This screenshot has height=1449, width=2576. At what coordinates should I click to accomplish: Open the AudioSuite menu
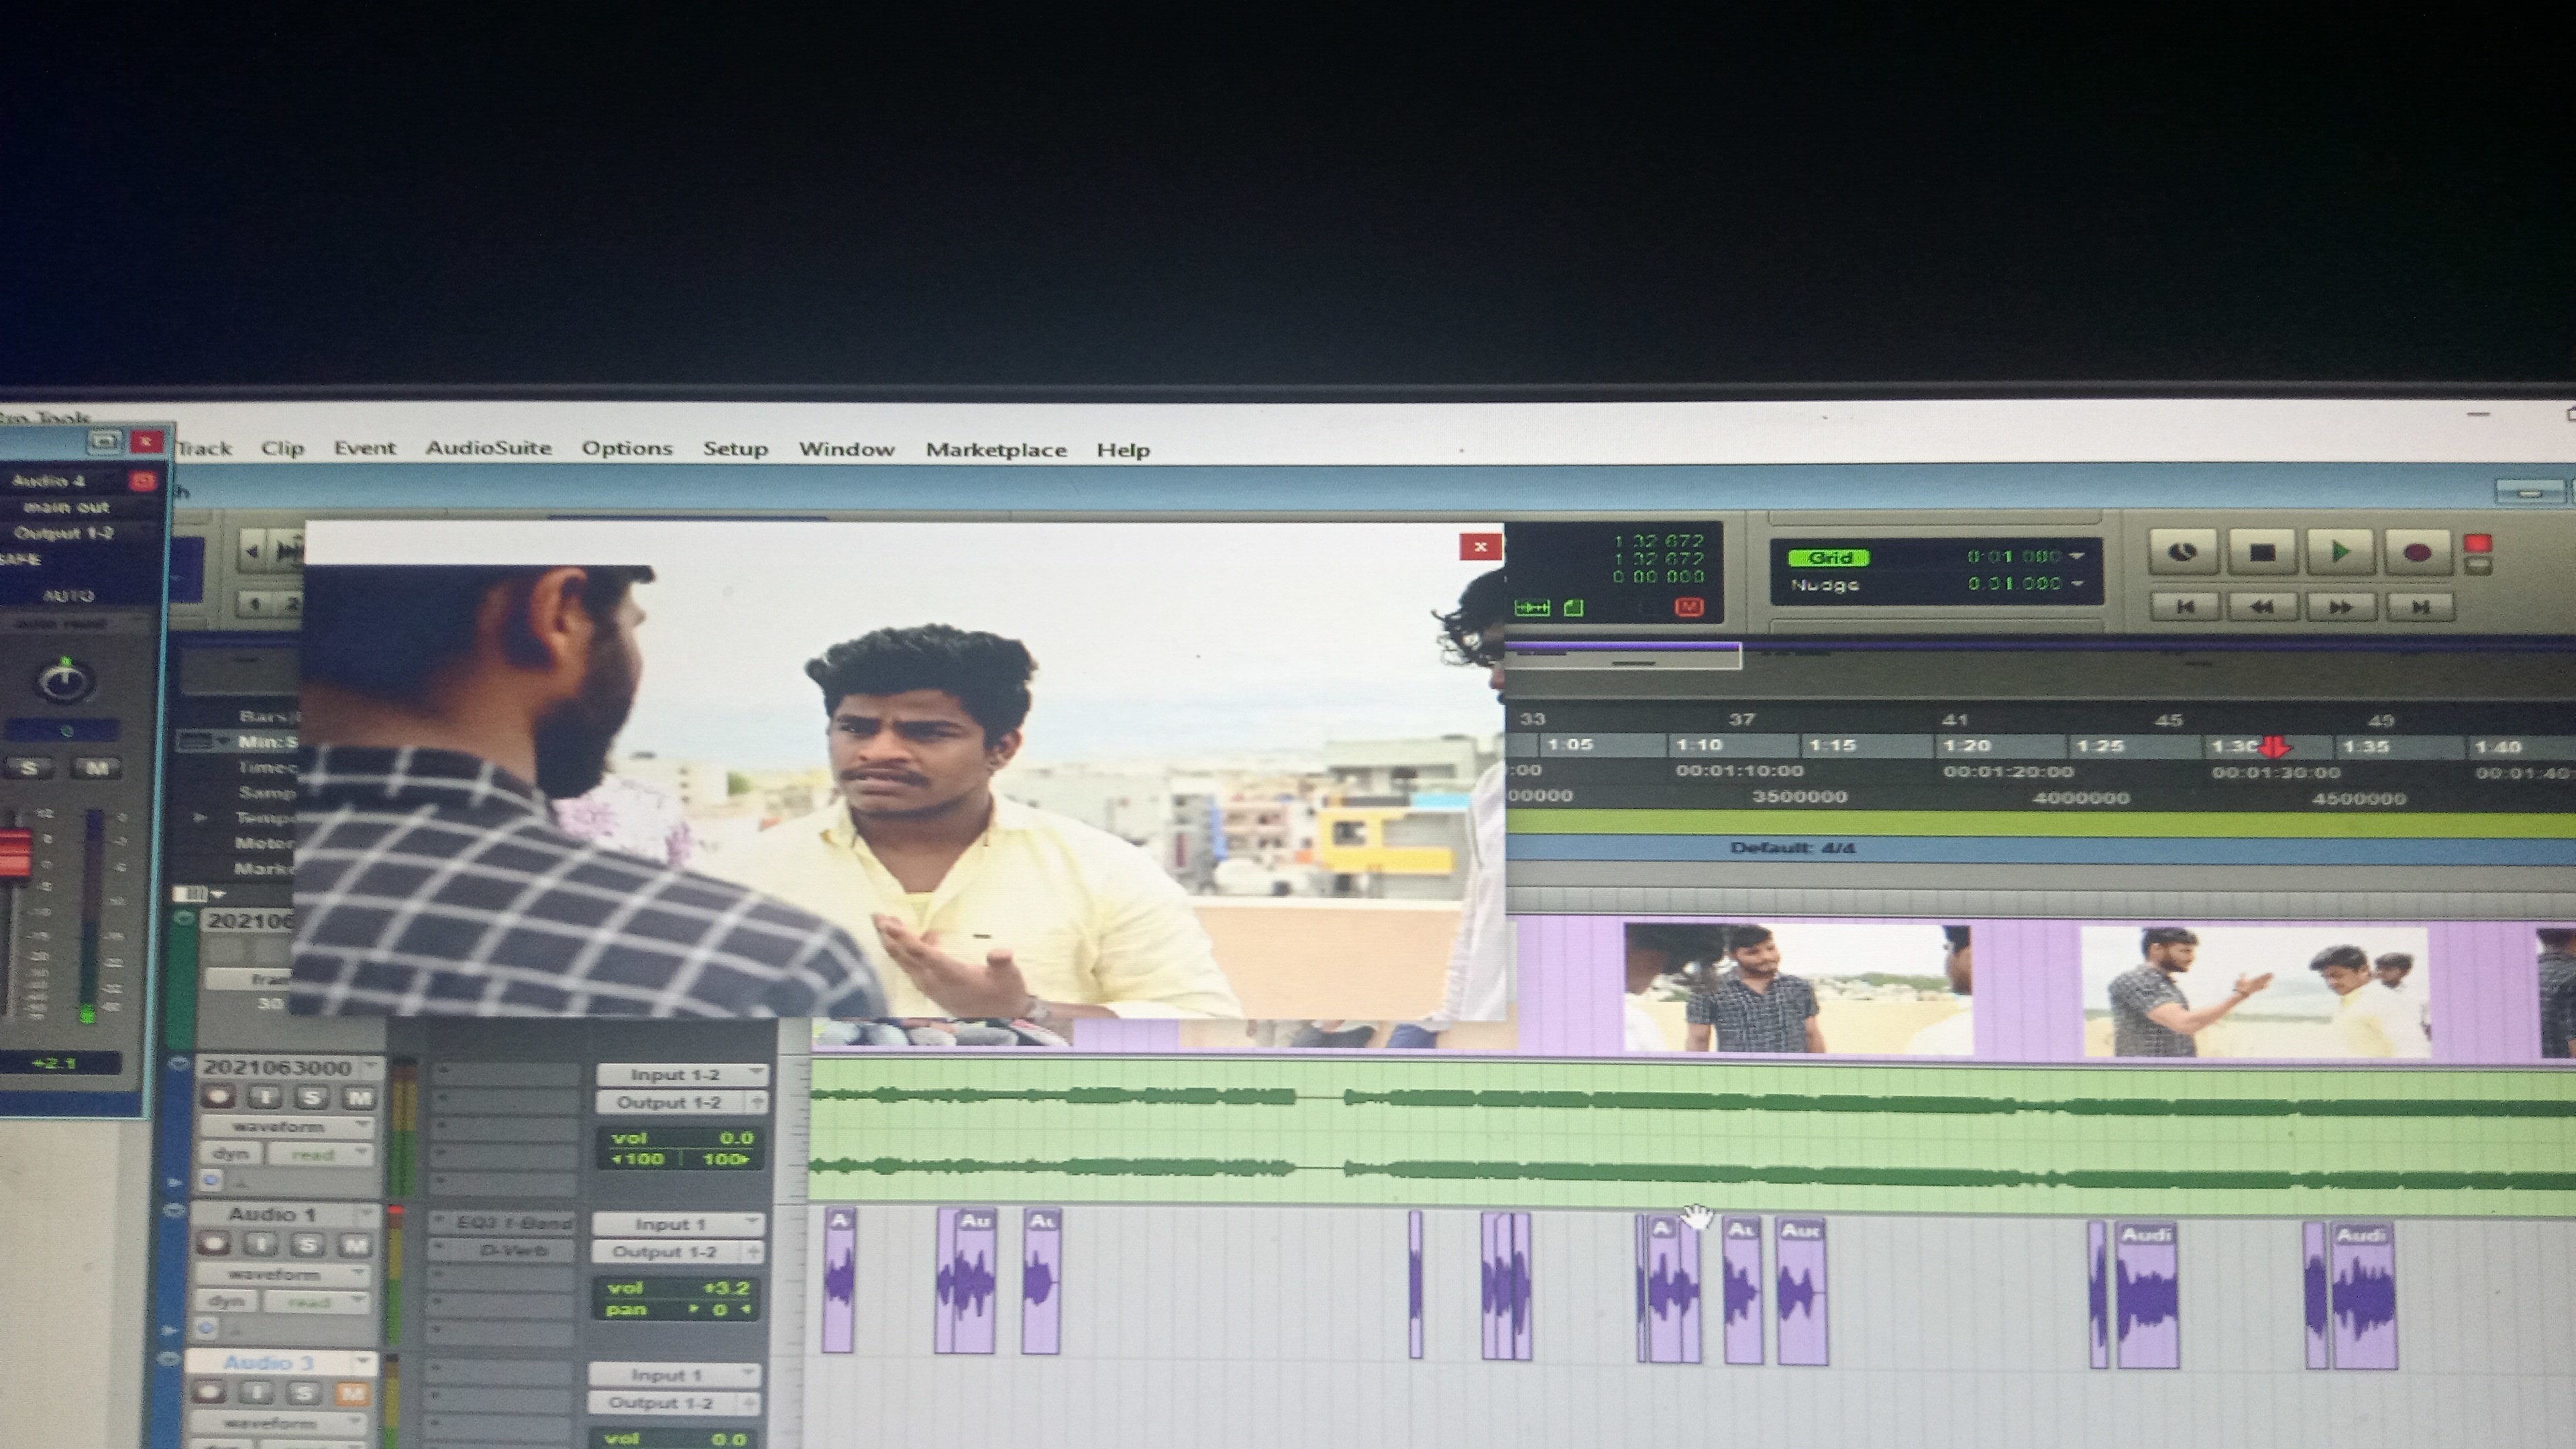(488, 448)
